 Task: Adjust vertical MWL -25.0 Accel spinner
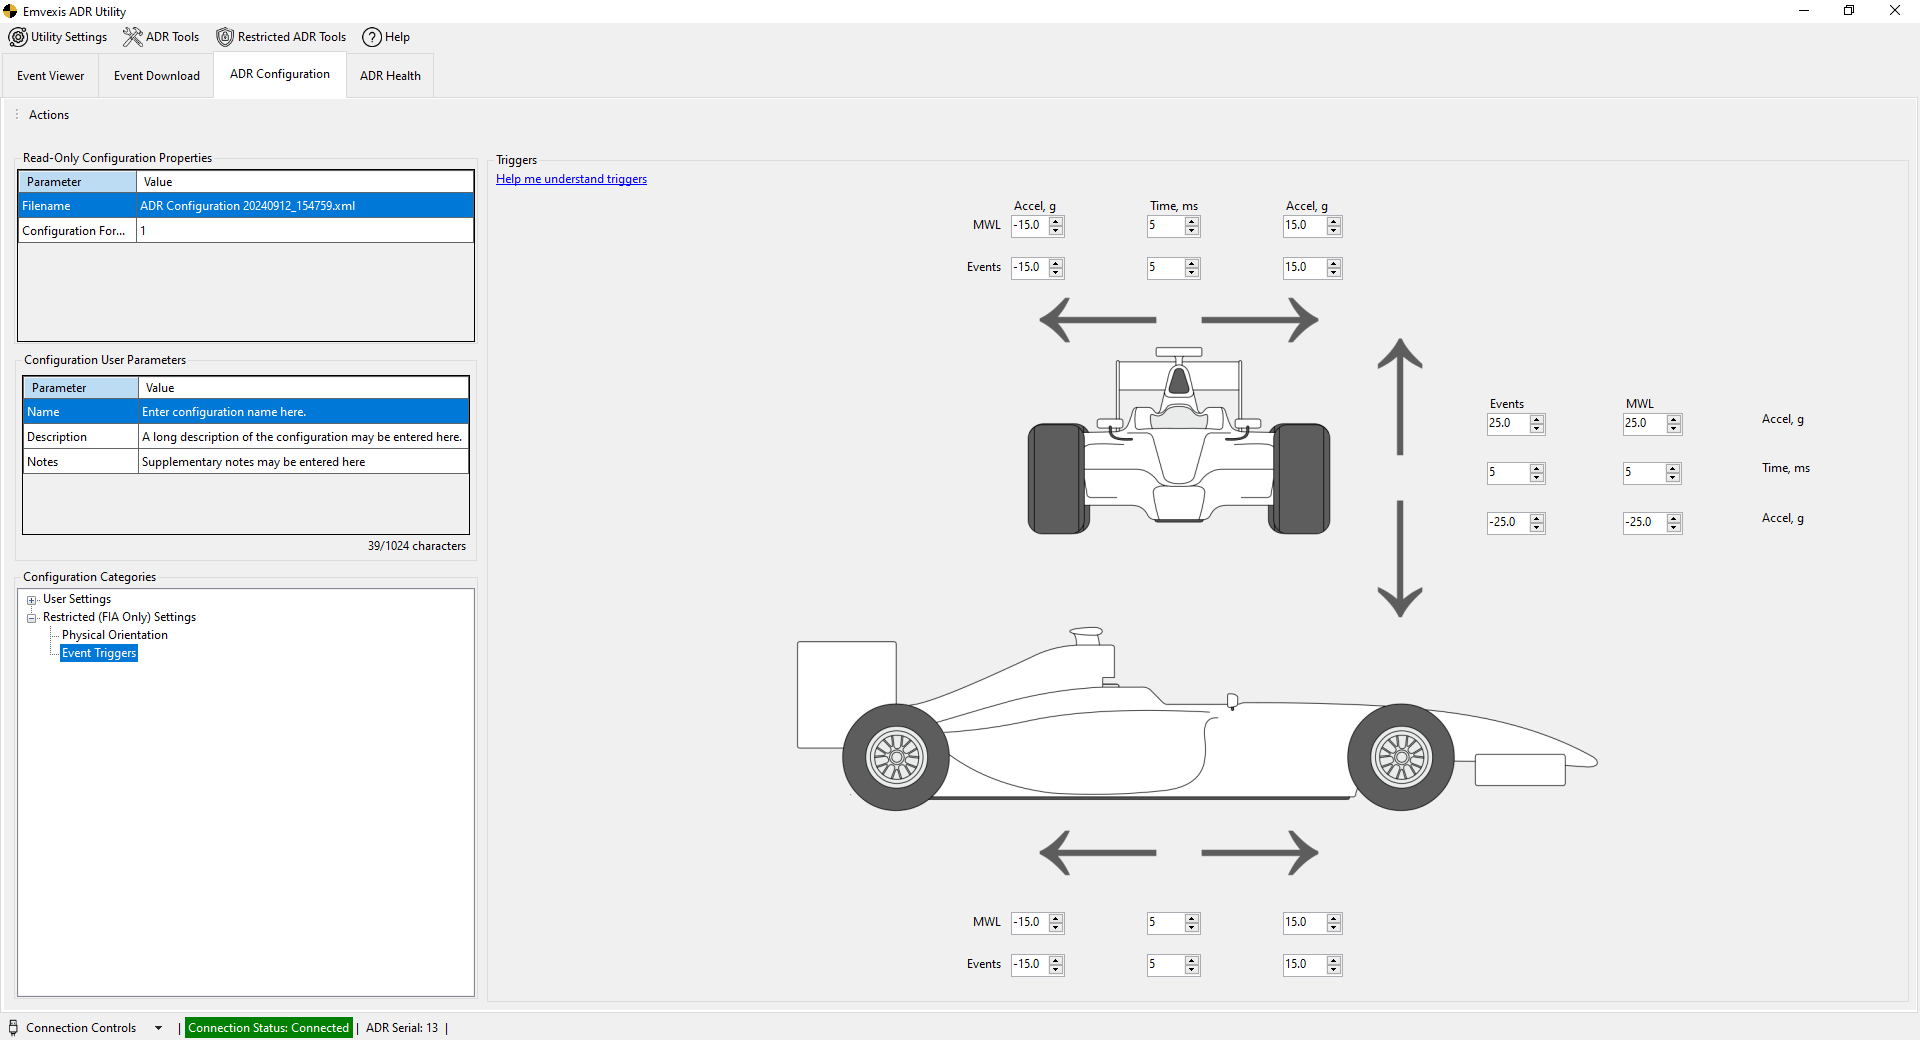tap(1673, 523)
